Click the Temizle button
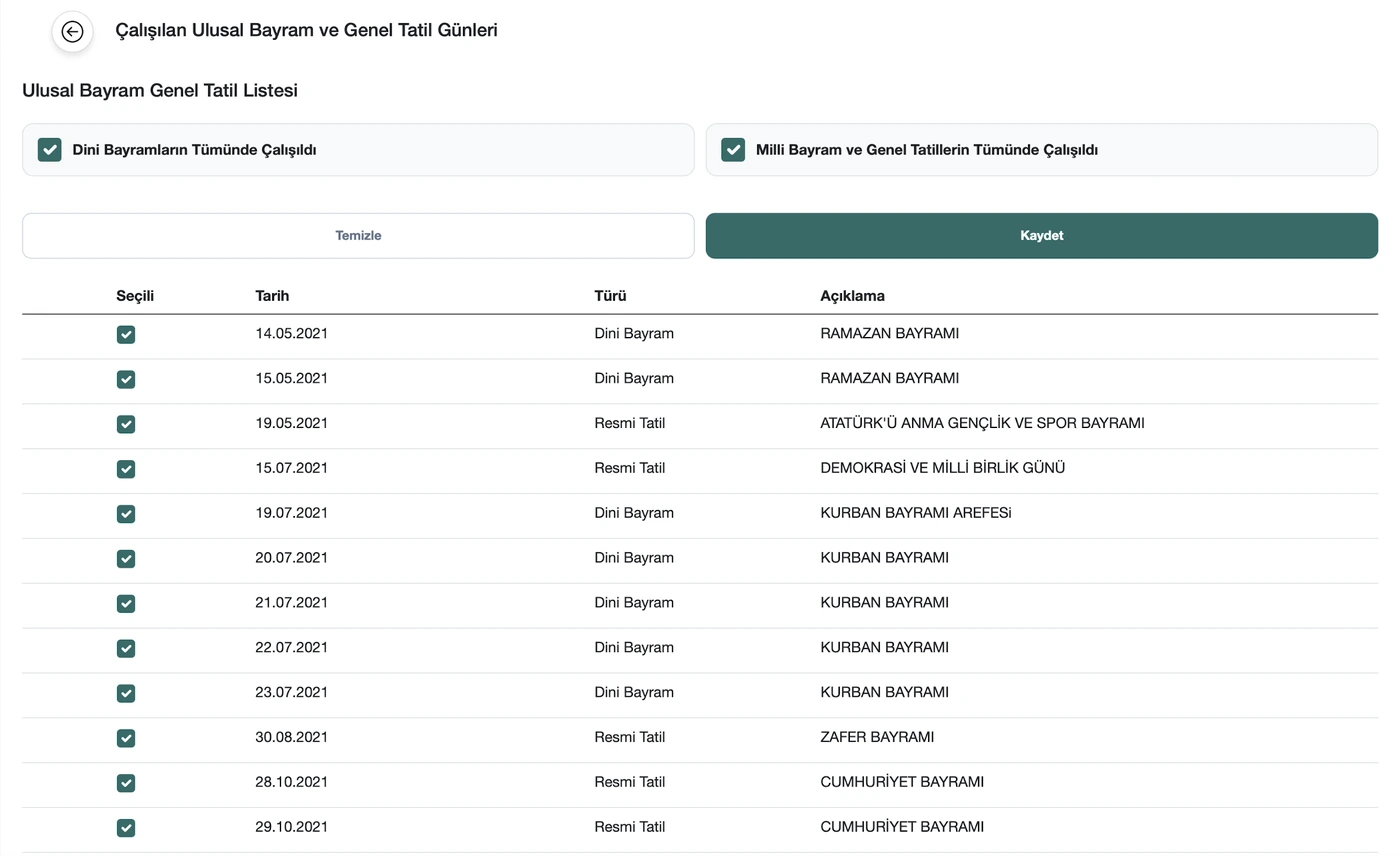The image size is (1400, 856). point(358,236)
